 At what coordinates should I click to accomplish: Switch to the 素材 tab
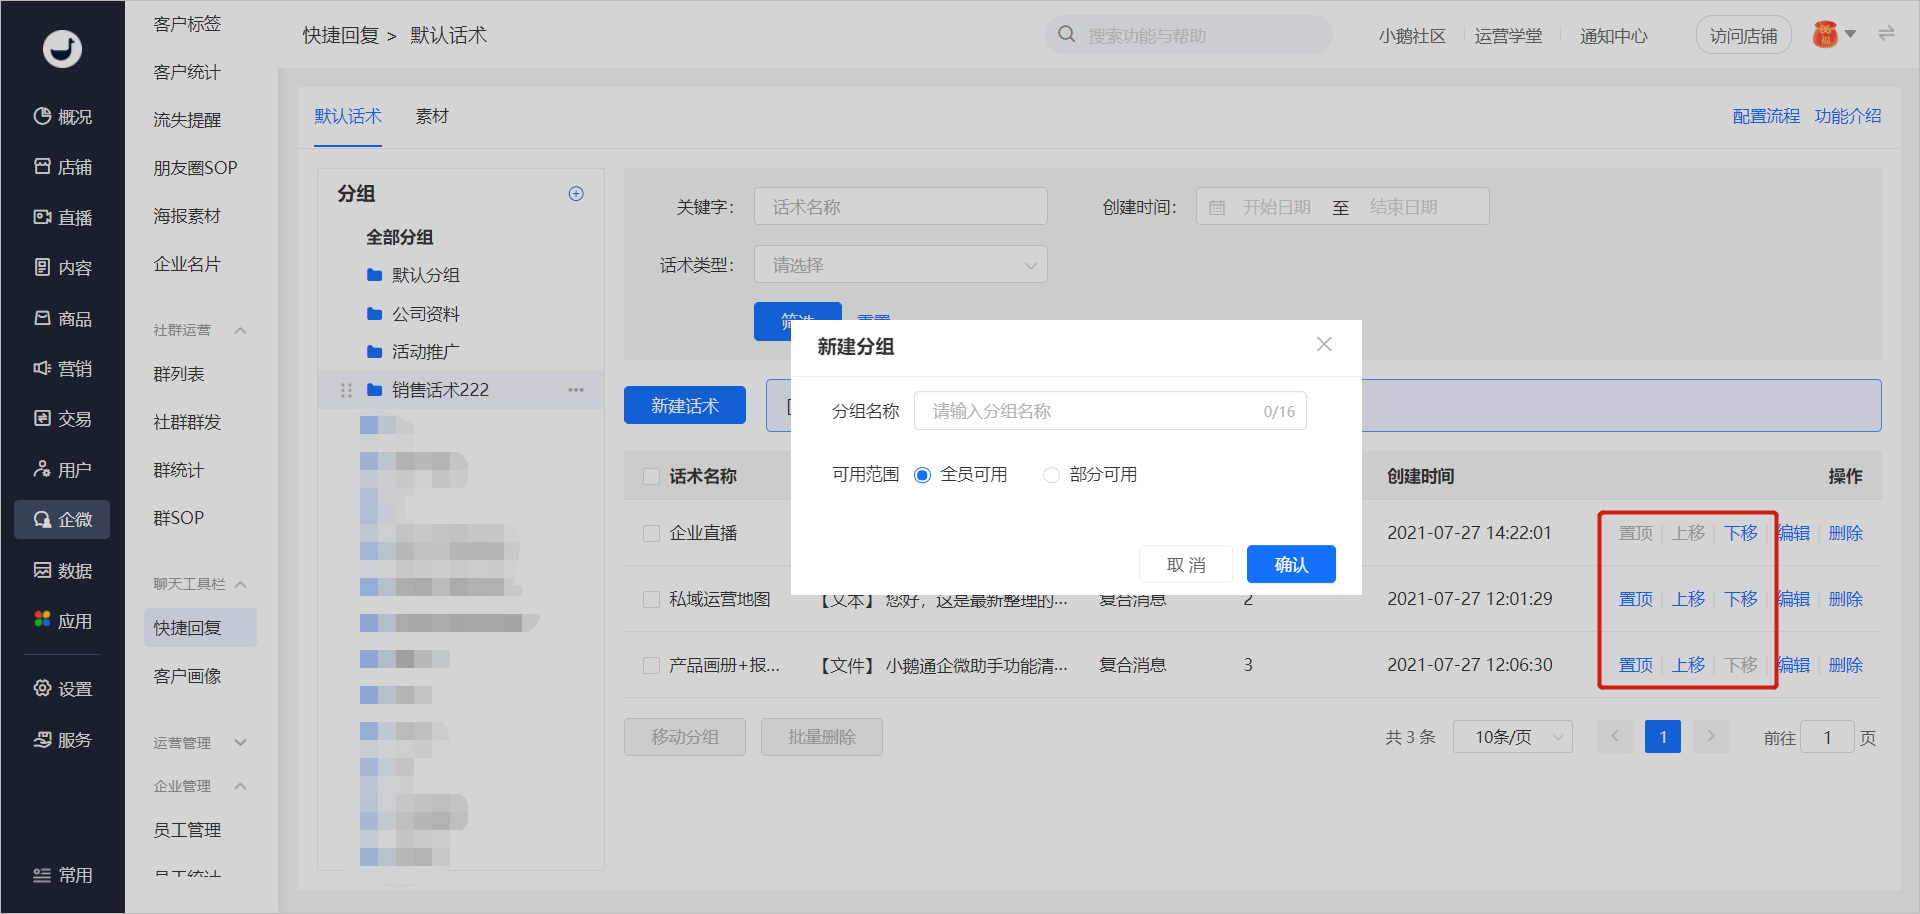click(x=432, y=116)
